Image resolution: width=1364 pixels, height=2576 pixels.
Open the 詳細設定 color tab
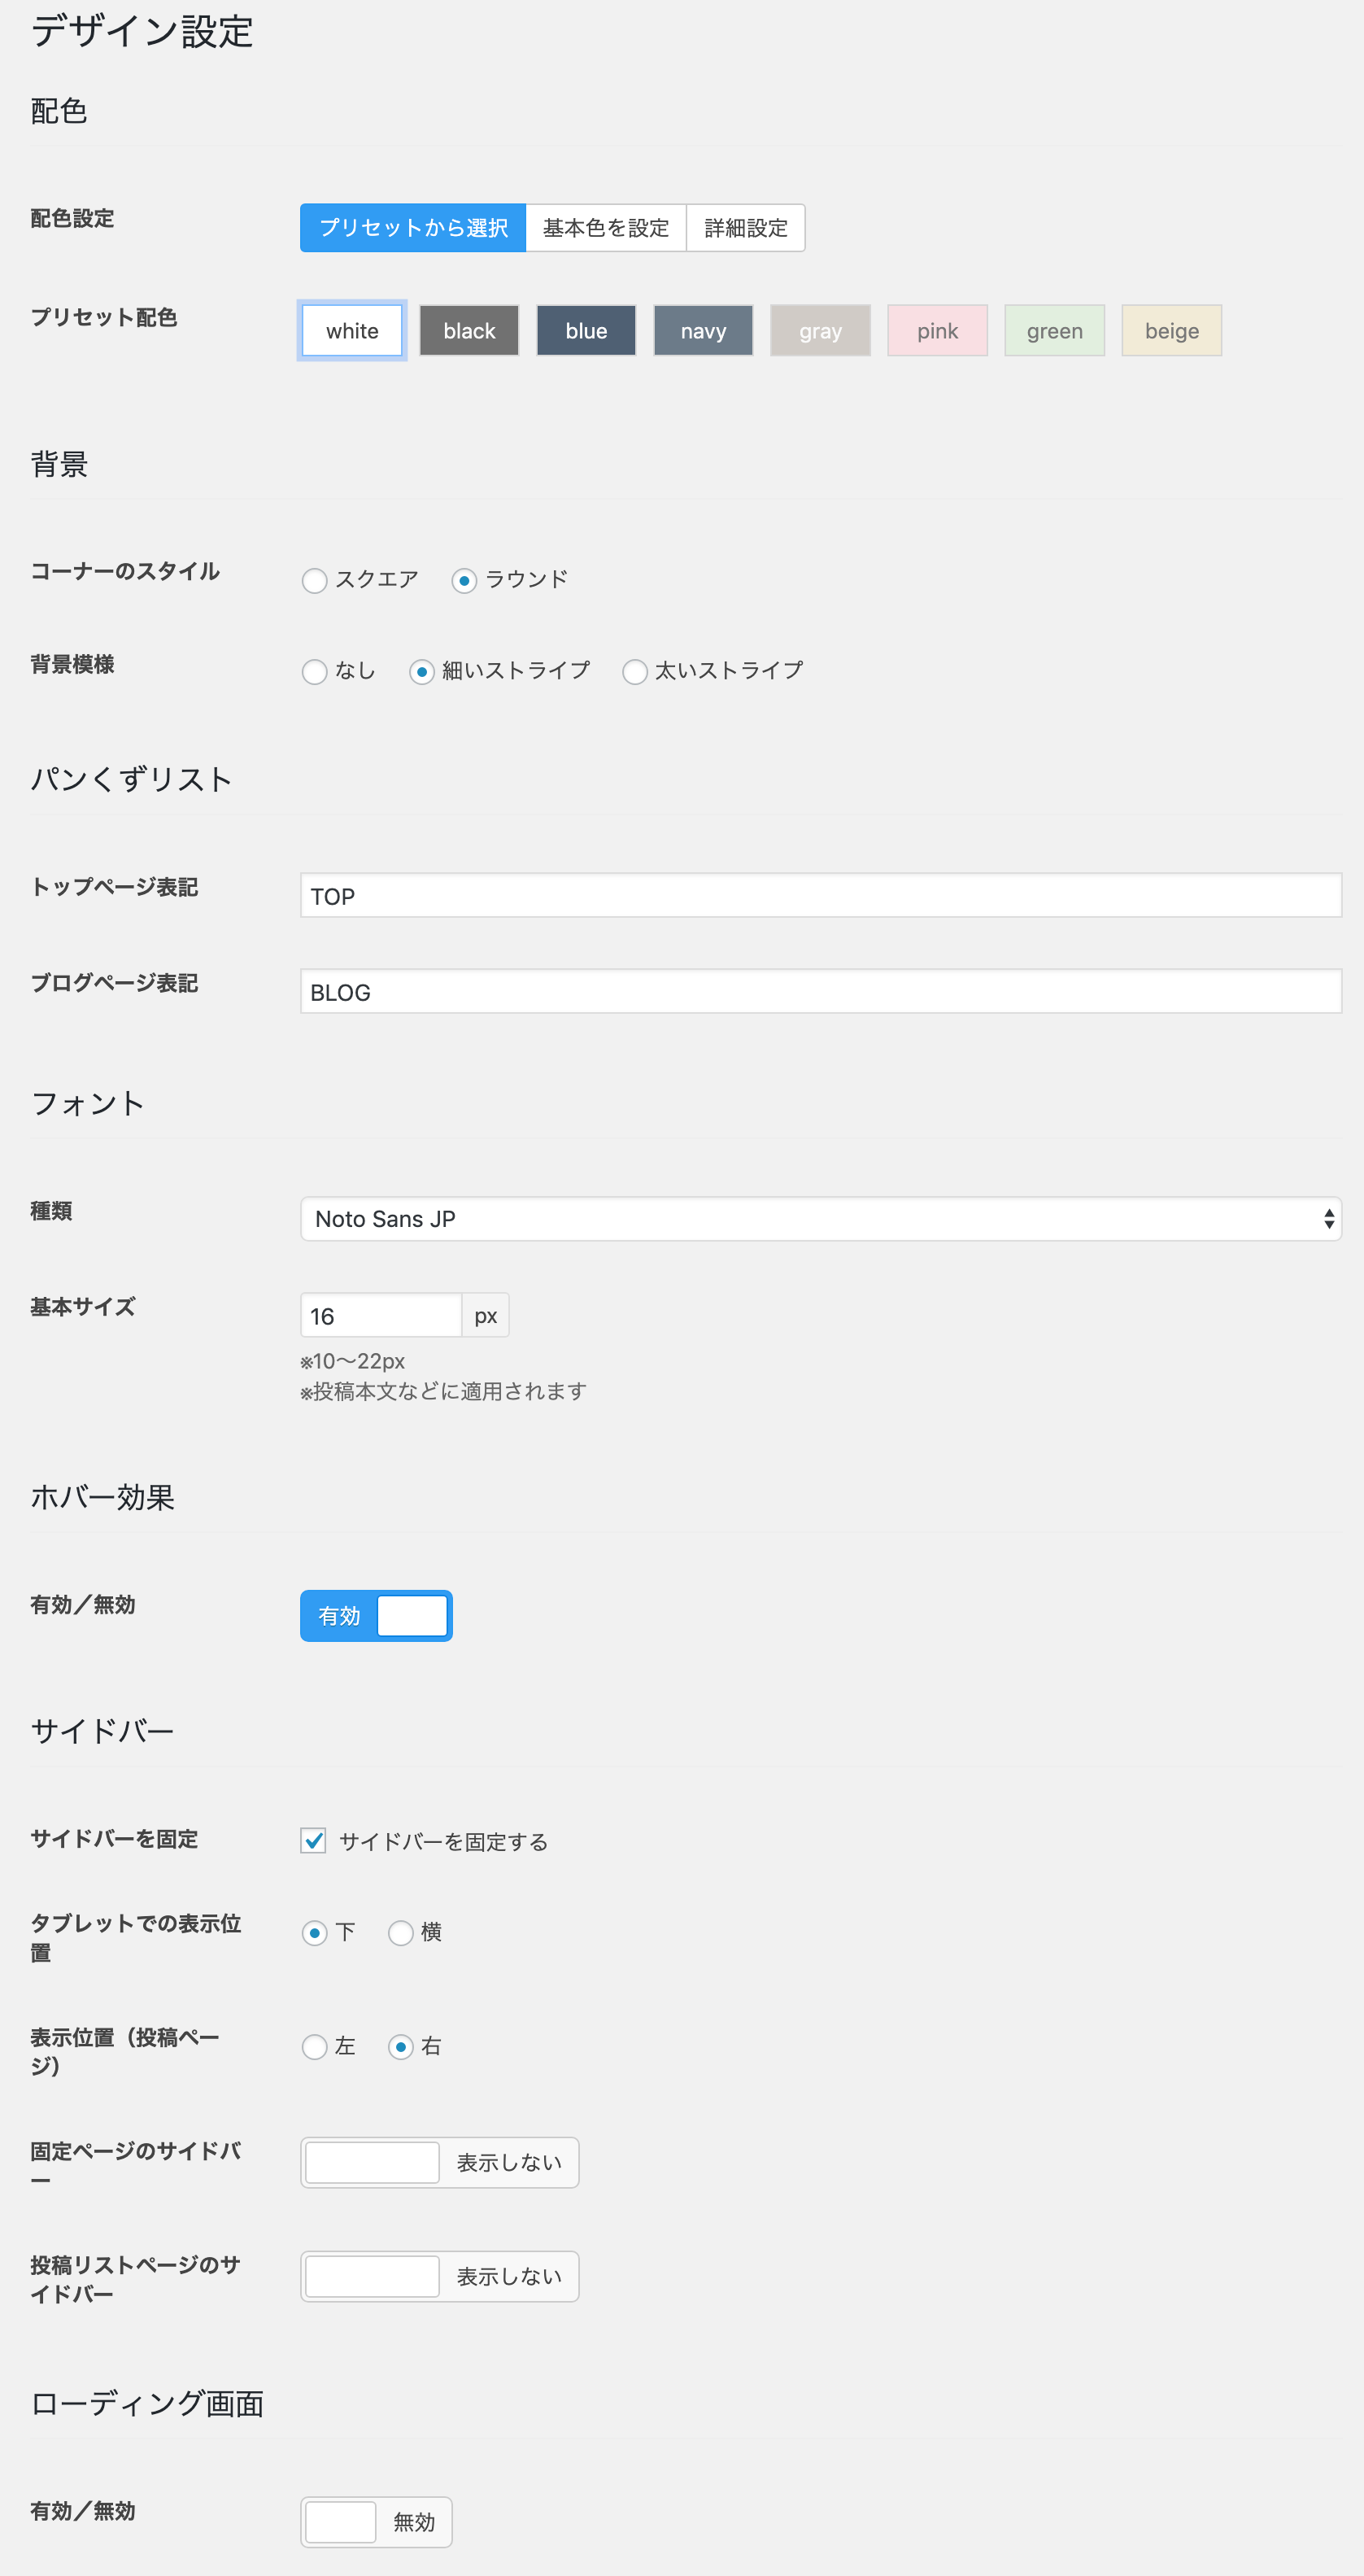(x=745, y=228)
